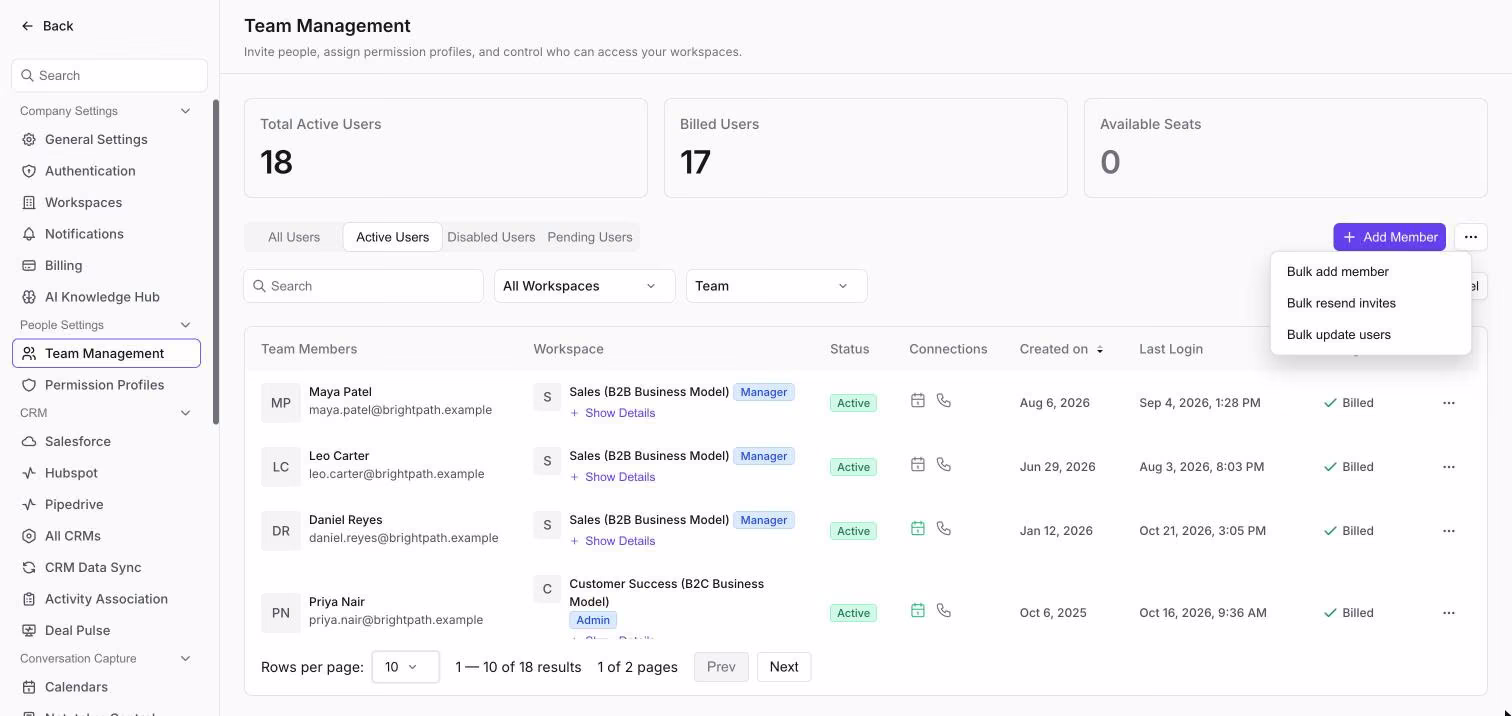Screen dimensions: 1512x716
Task: Sort by Created on column
Action: coord(1061,349)
